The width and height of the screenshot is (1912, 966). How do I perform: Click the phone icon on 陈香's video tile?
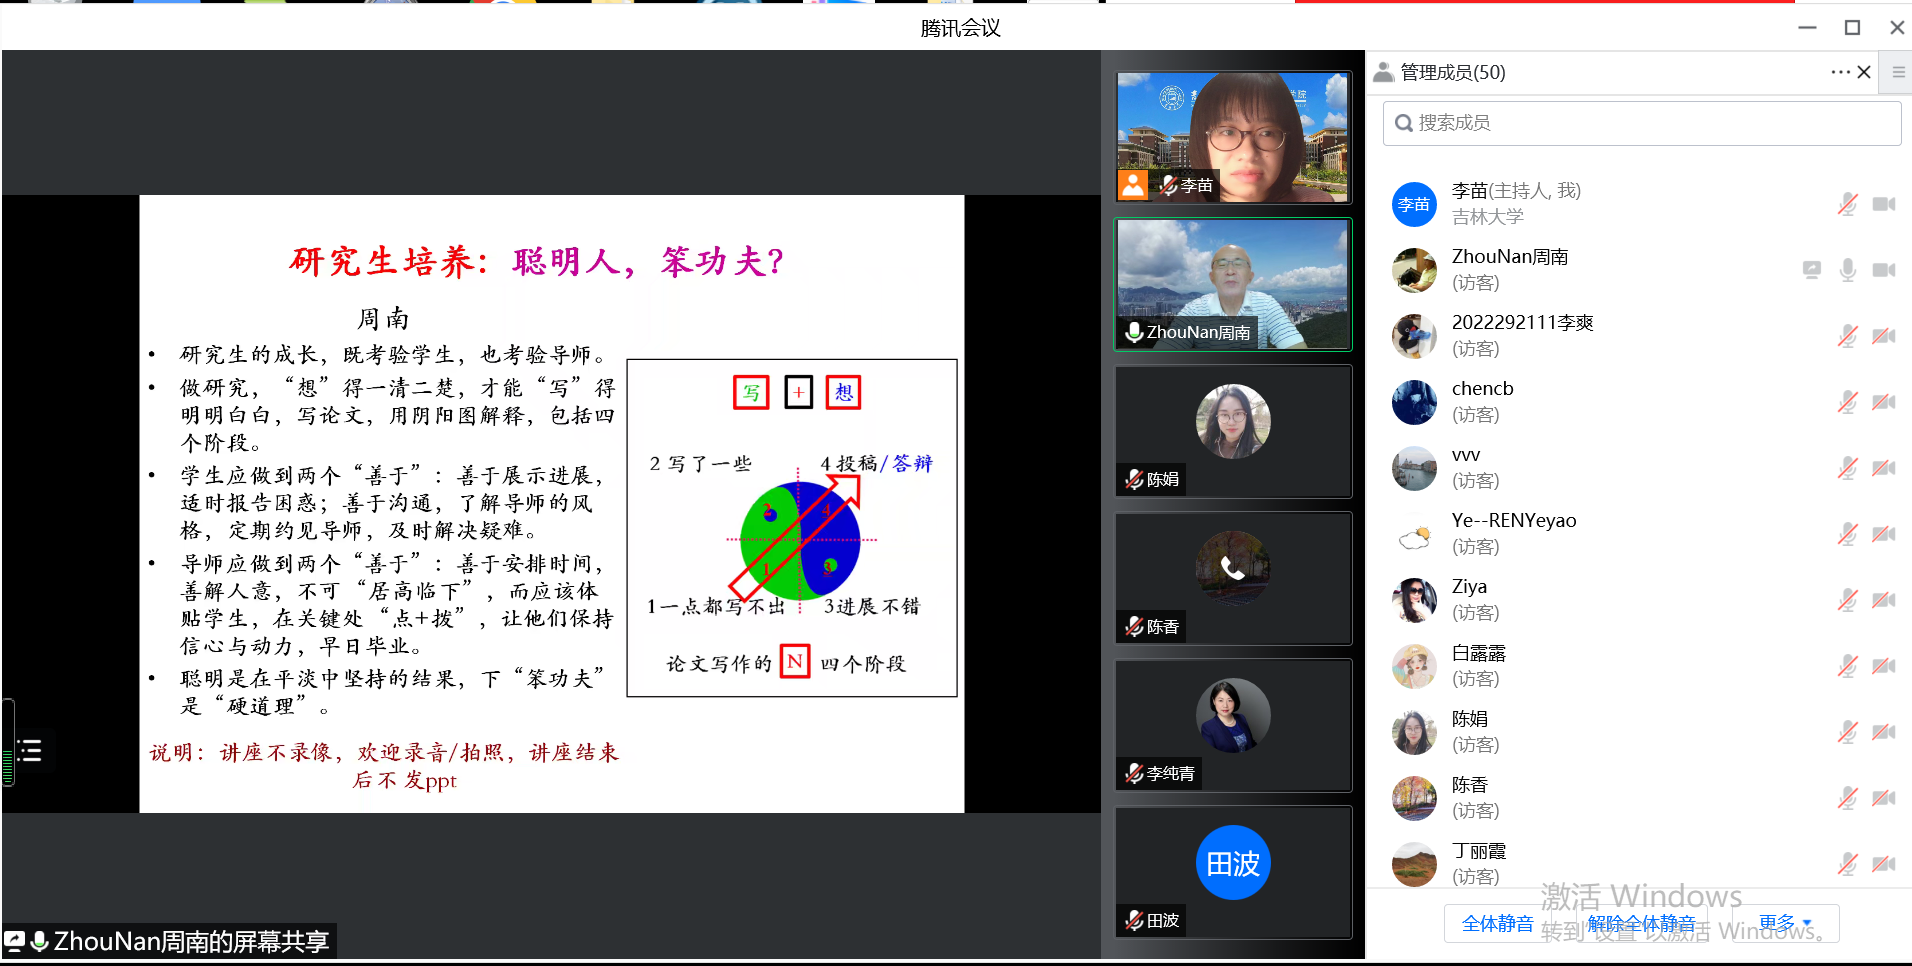(x=1233, y=568)
